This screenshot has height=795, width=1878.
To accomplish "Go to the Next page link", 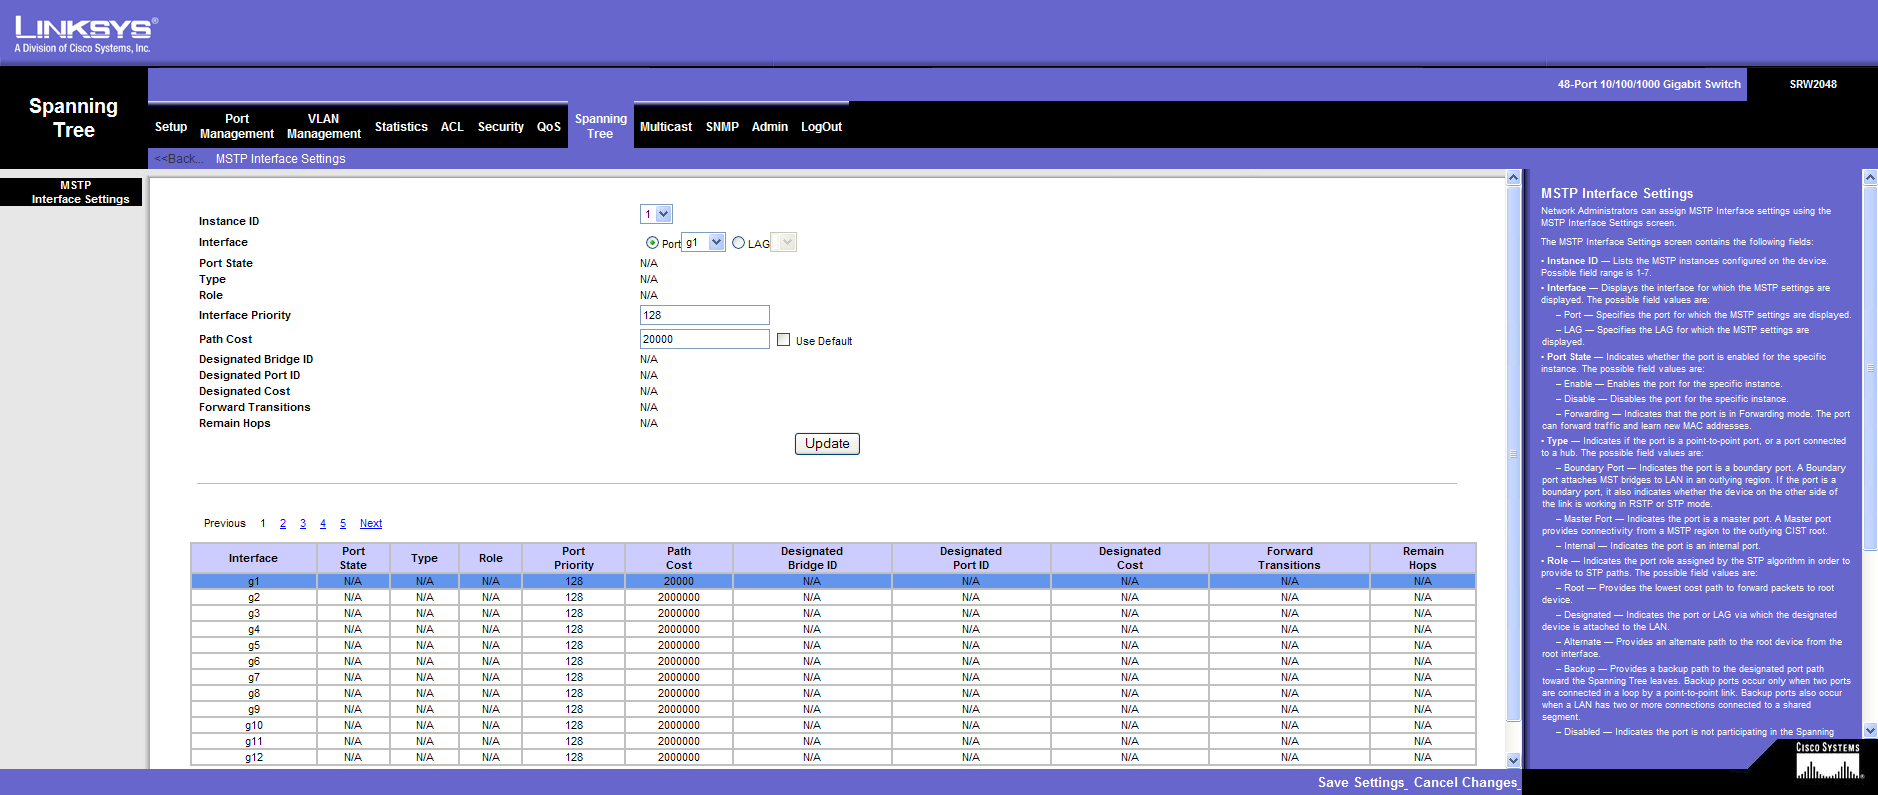I will coord(370,523).
